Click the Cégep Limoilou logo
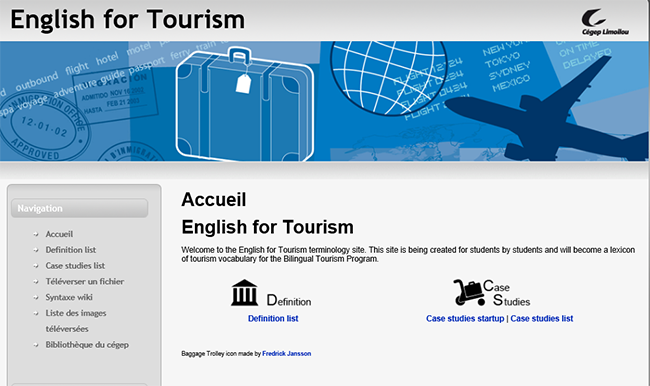This screenshot has width=650, height=386. pos(605,22)
